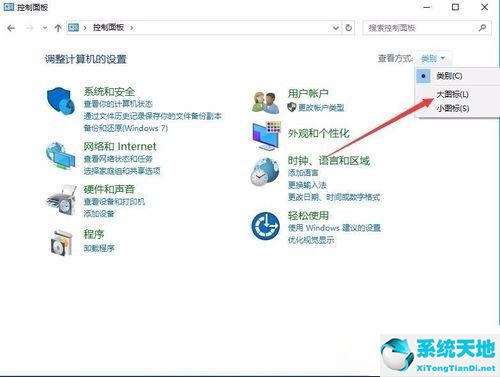Click the breadcrumb chevron before 控制面板
Viewport: 500px width, 377px height.
click(x=85, y=28)
